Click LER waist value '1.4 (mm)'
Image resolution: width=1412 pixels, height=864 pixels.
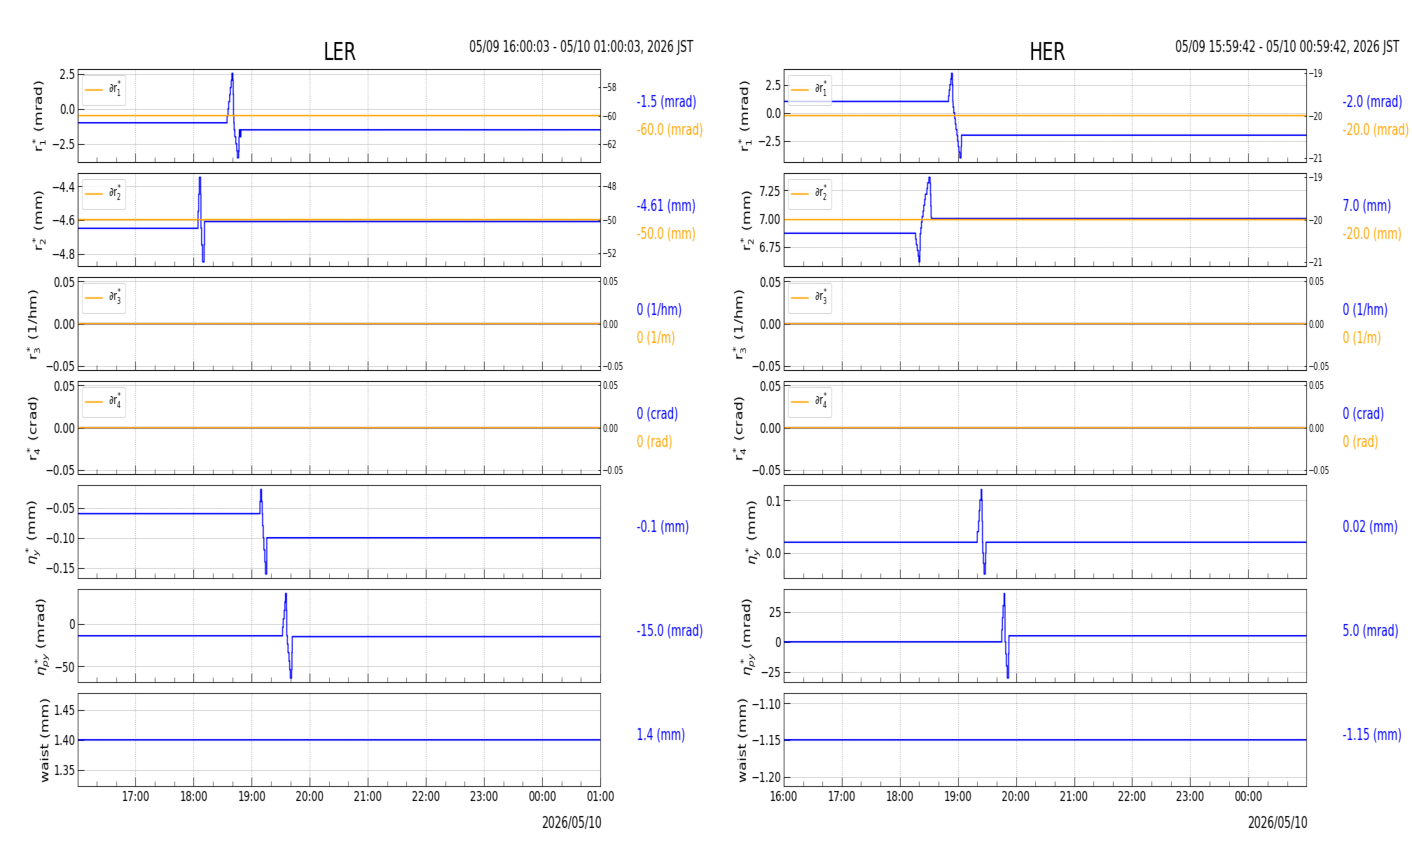click(660, 735)
